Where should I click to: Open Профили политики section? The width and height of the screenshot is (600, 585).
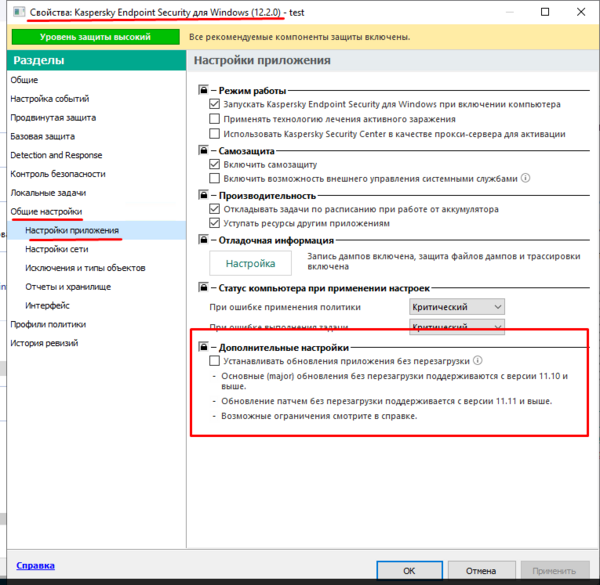[48, 324]
